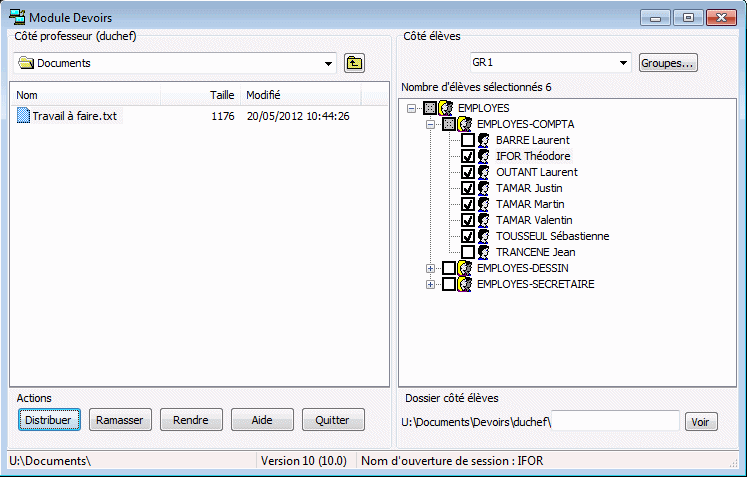Click the TOUSSEUL Sébastienne user icon

pyautogui.click(x=484, y=236)
